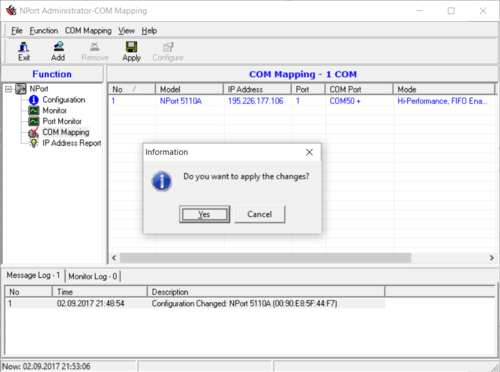Click the COM50 + cell
Image resolution: width=500 pixels, height=372 pixels.
coord(345,101)
